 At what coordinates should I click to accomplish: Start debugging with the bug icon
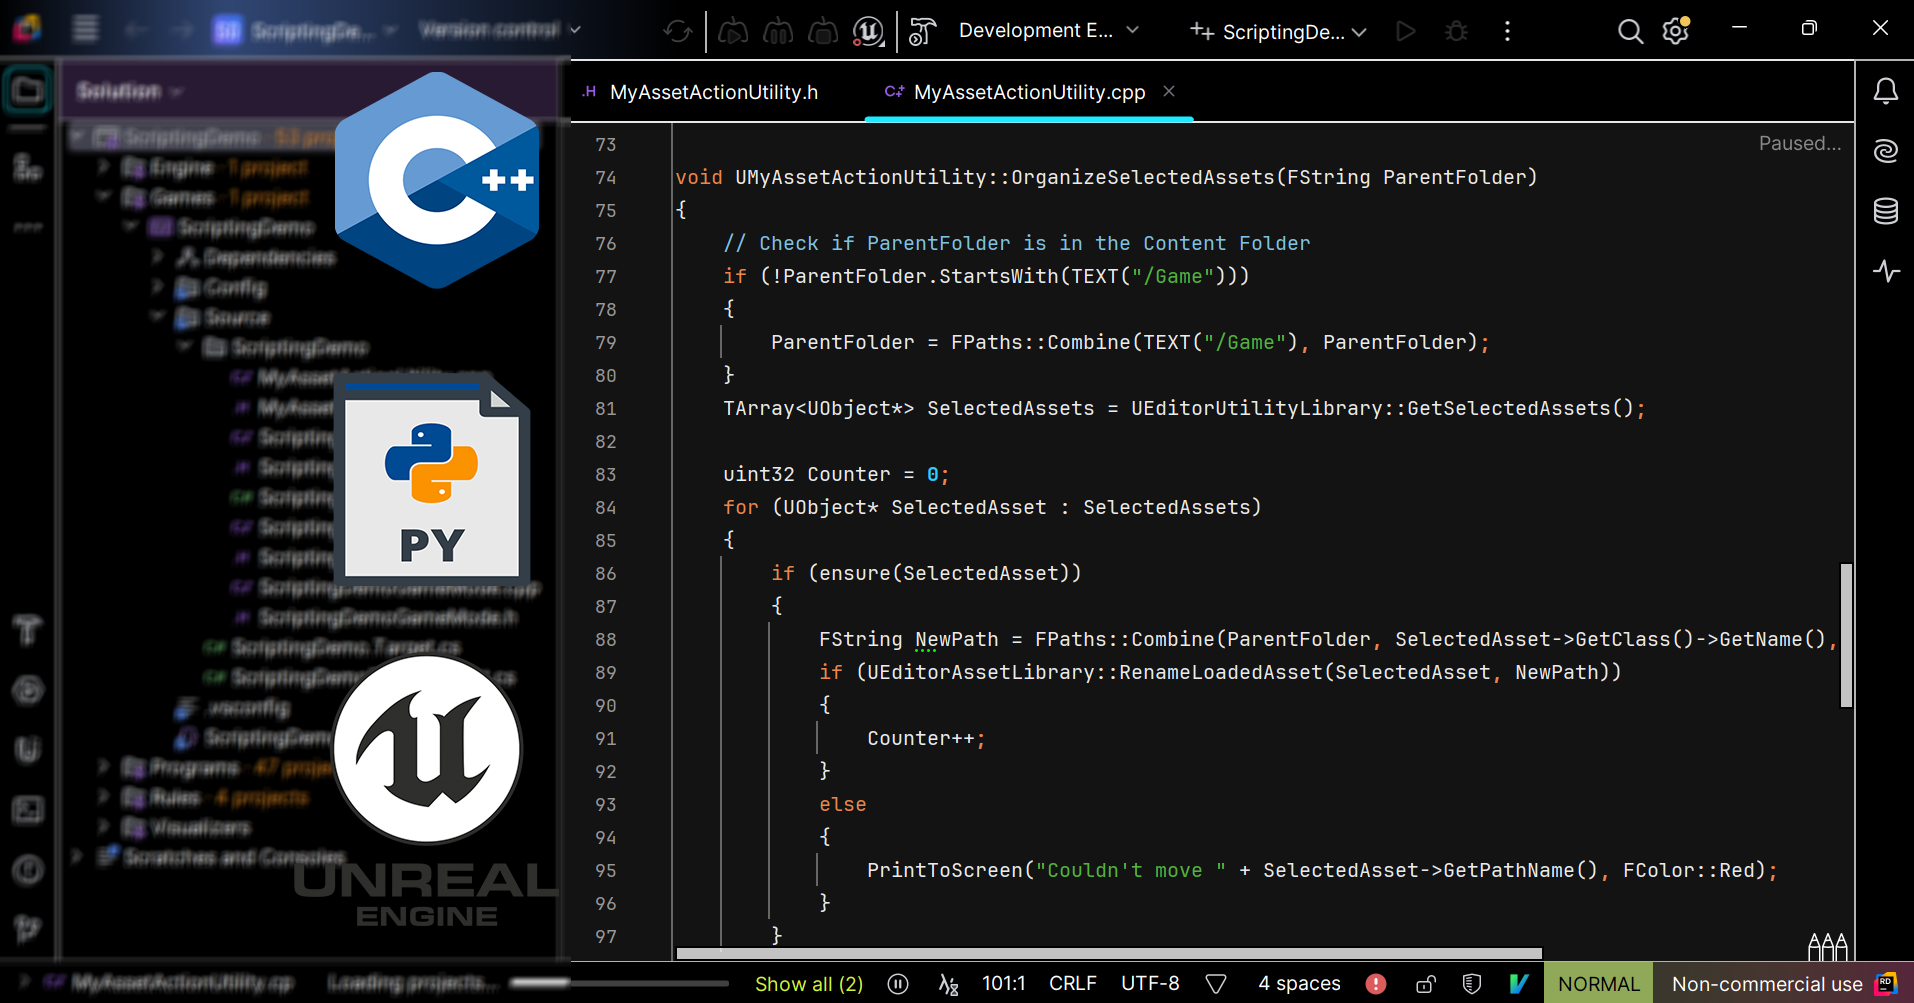tap(1457, 31)
